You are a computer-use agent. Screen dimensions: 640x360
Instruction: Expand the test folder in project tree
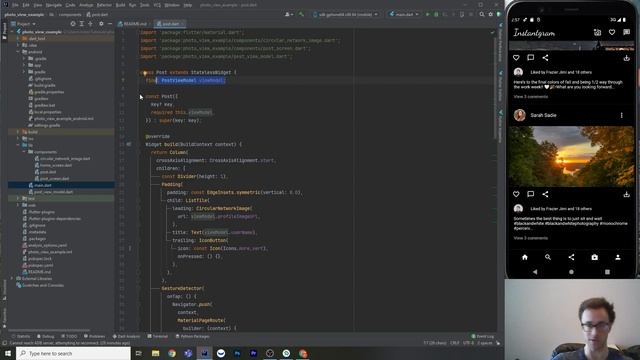(18, 198)
